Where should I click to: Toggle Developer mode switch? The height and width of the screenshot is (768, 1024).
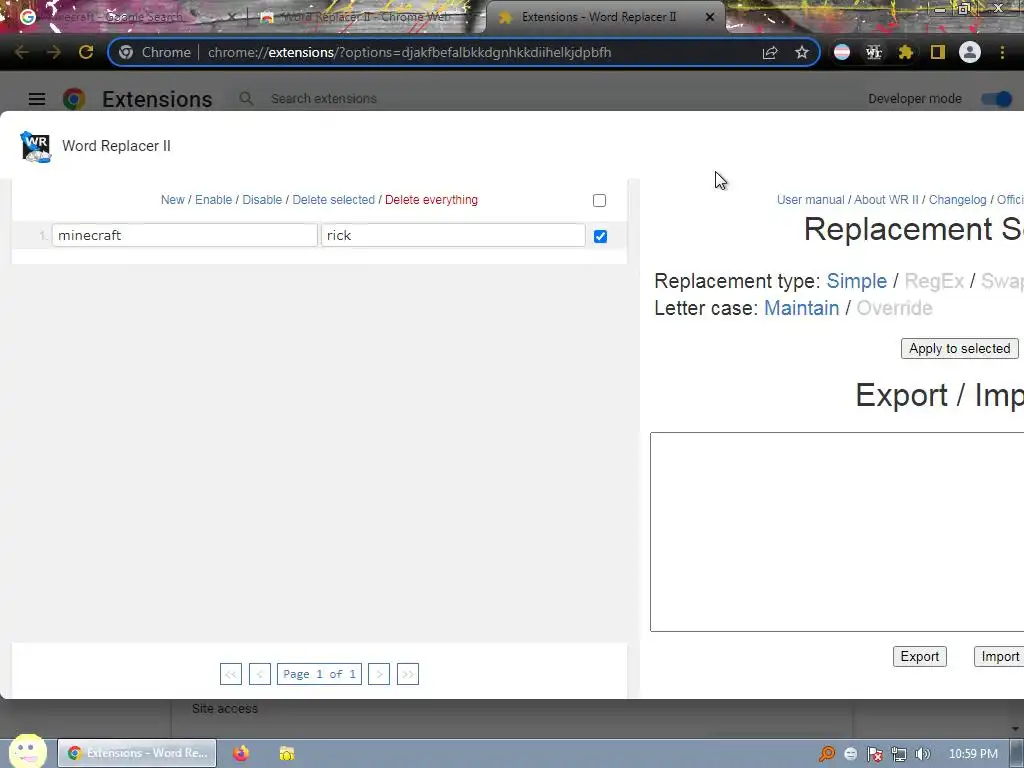pyautogui.click(x=997, y=99)
